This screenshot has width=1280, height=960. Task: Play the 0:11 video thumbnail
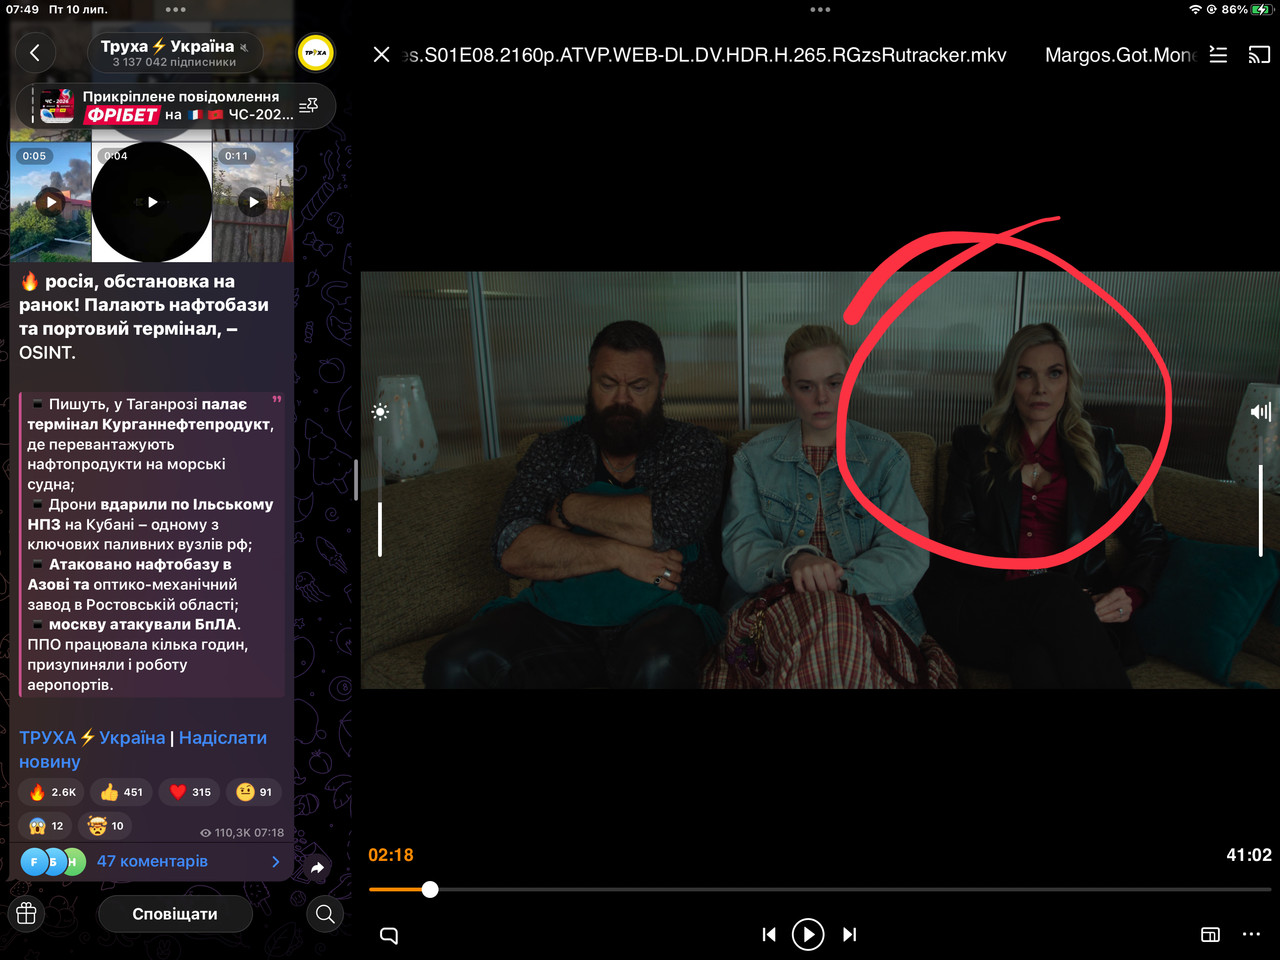[253, 202]
